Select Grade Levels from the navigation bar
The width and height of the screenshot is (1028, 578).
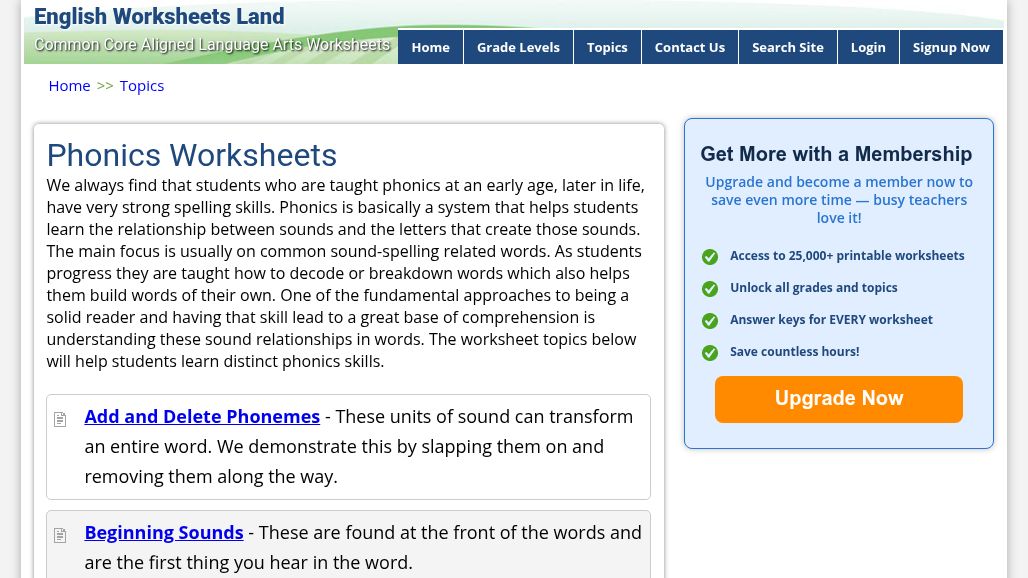pyautogui.click(x=518, y=47)
